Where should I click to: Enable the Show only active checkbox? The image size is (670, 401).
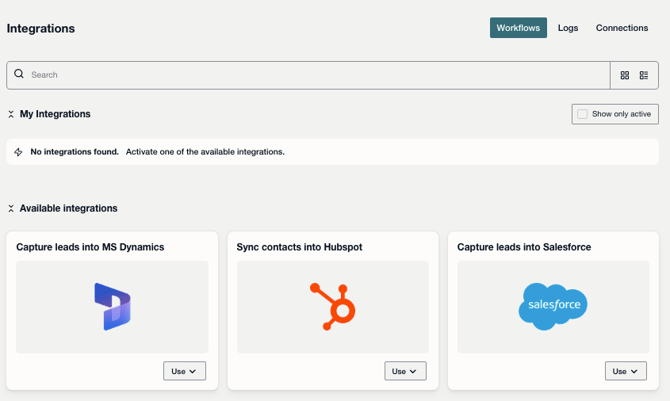(582, 114)
